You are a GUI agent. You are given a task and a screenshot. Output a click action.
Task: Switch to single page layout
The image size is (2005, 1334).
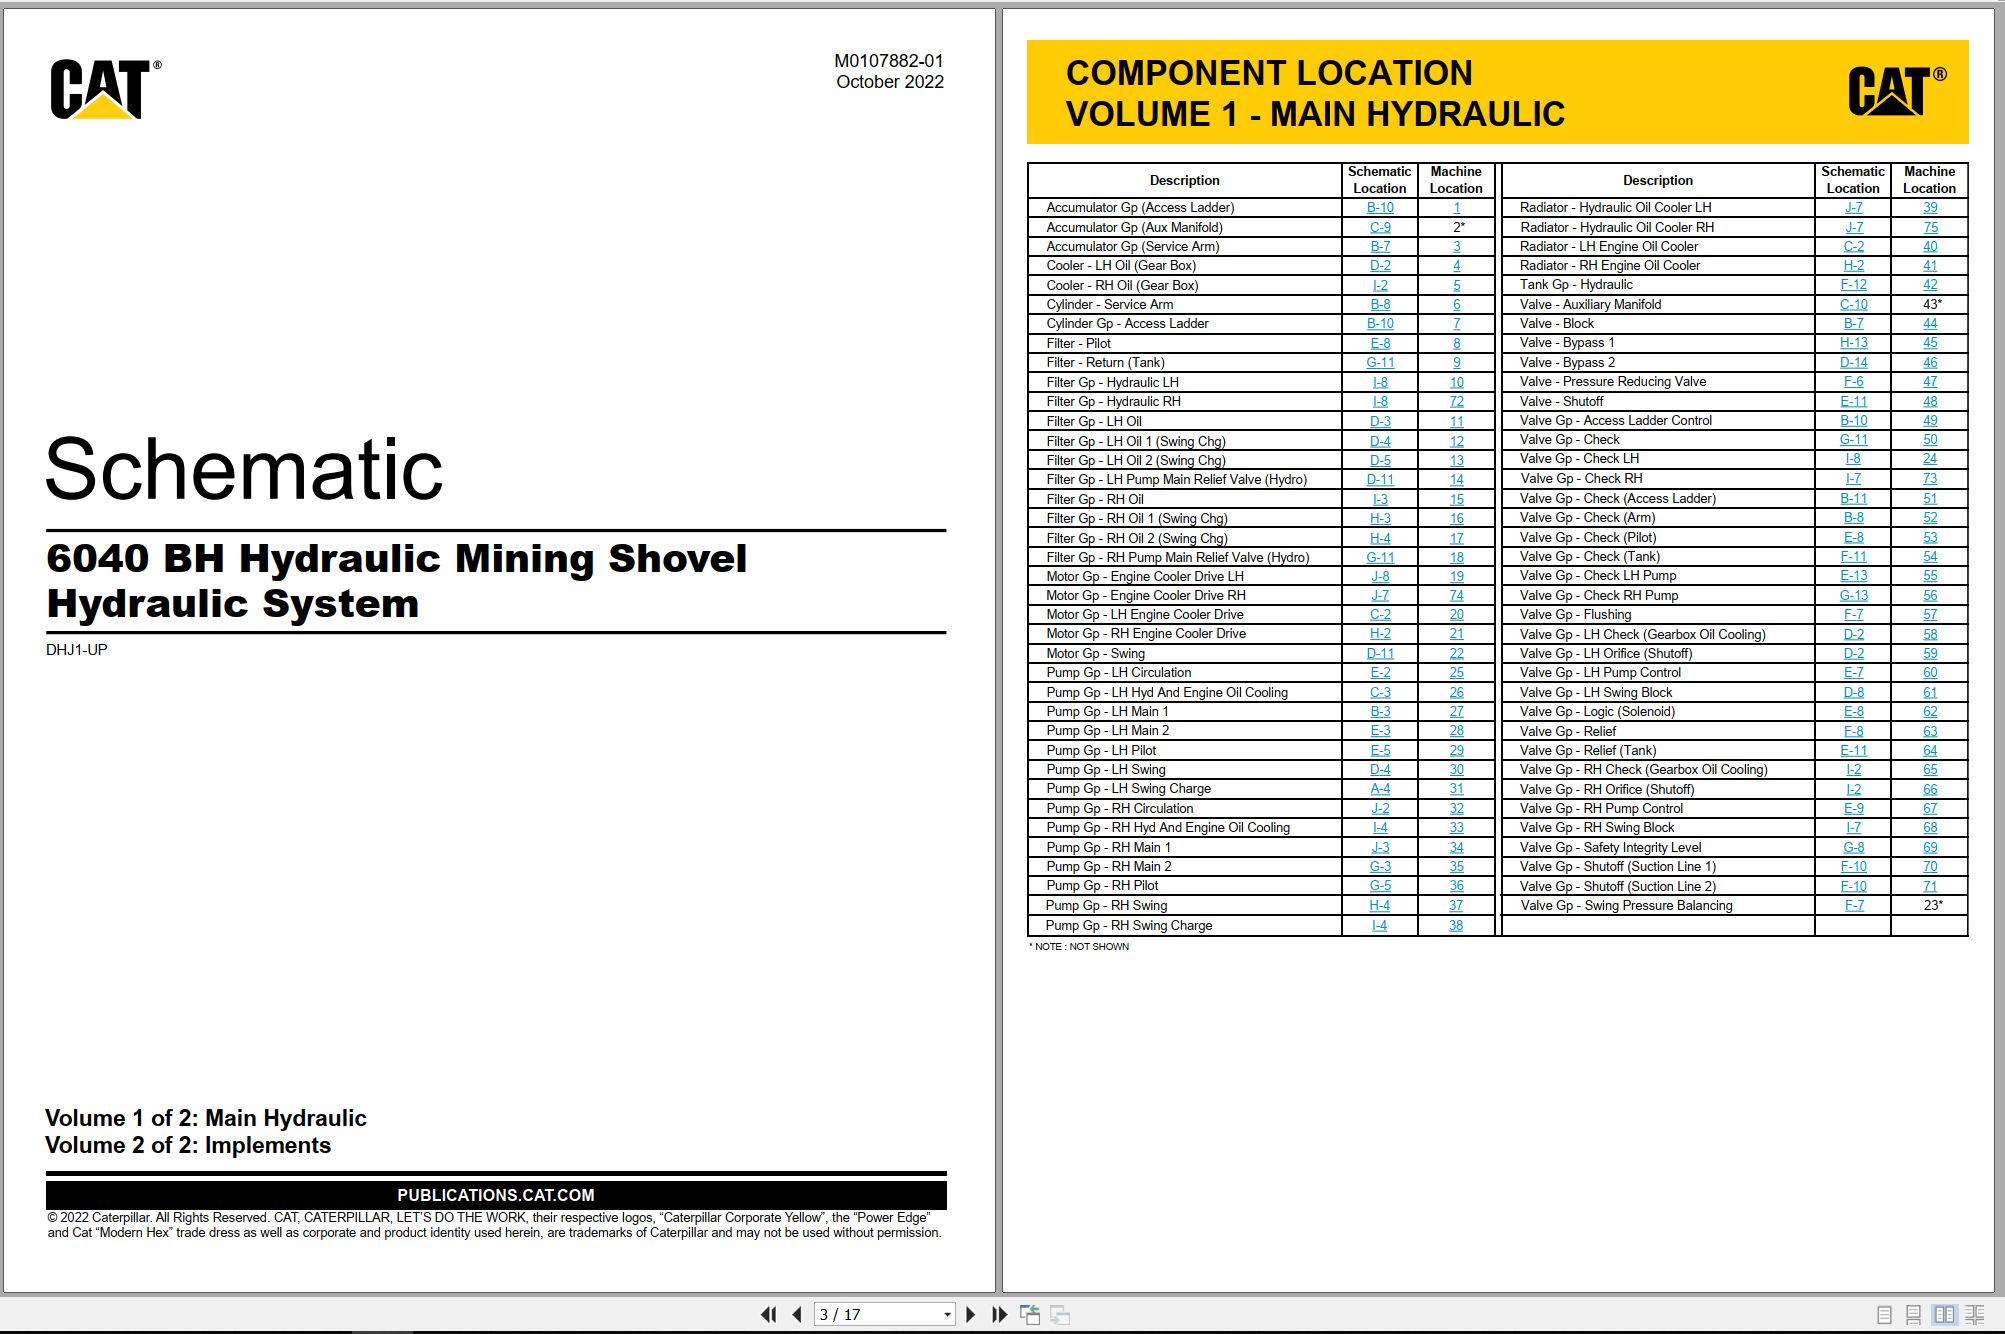click(1884, 1315)
